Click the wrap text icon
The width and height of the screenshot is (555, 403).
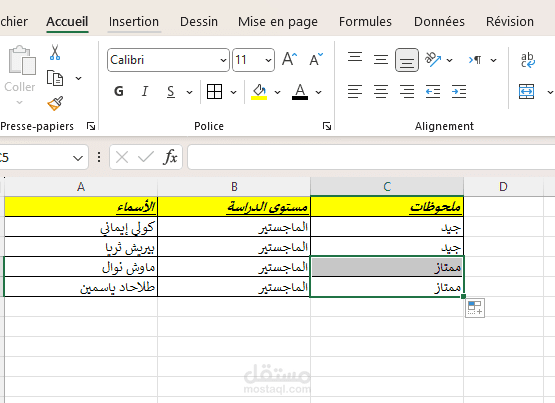(x=527, y=60)
